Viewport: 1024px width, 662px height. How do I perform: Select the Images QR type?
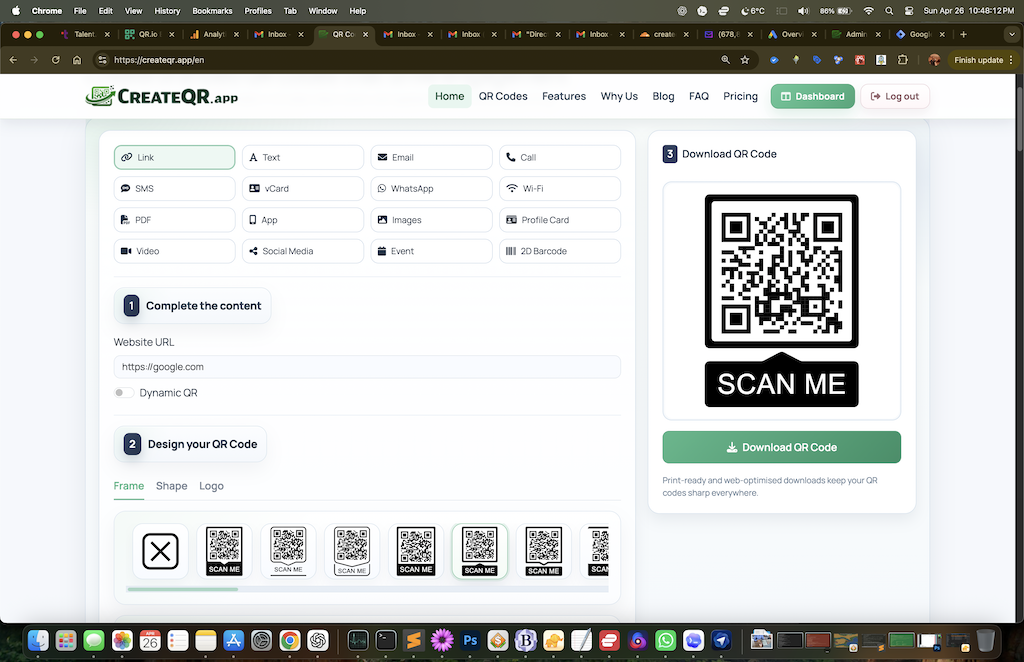pyautogui.click(x=432, y=220)
